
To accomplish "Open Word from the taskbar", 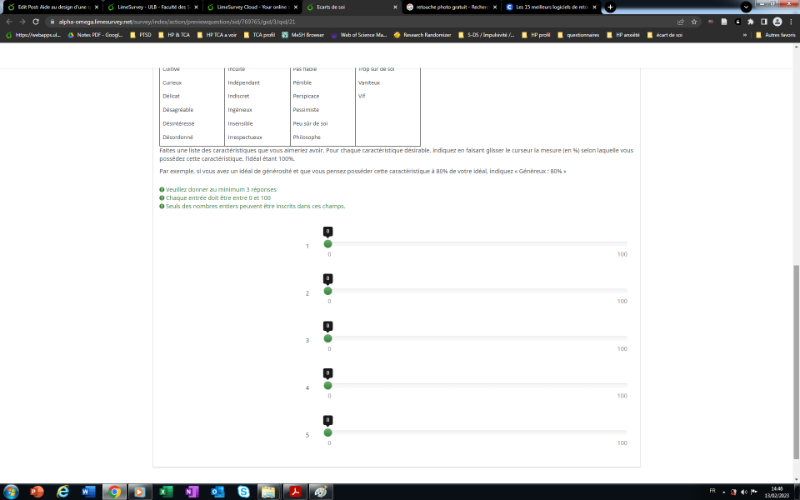I will [x=87, y=491].
